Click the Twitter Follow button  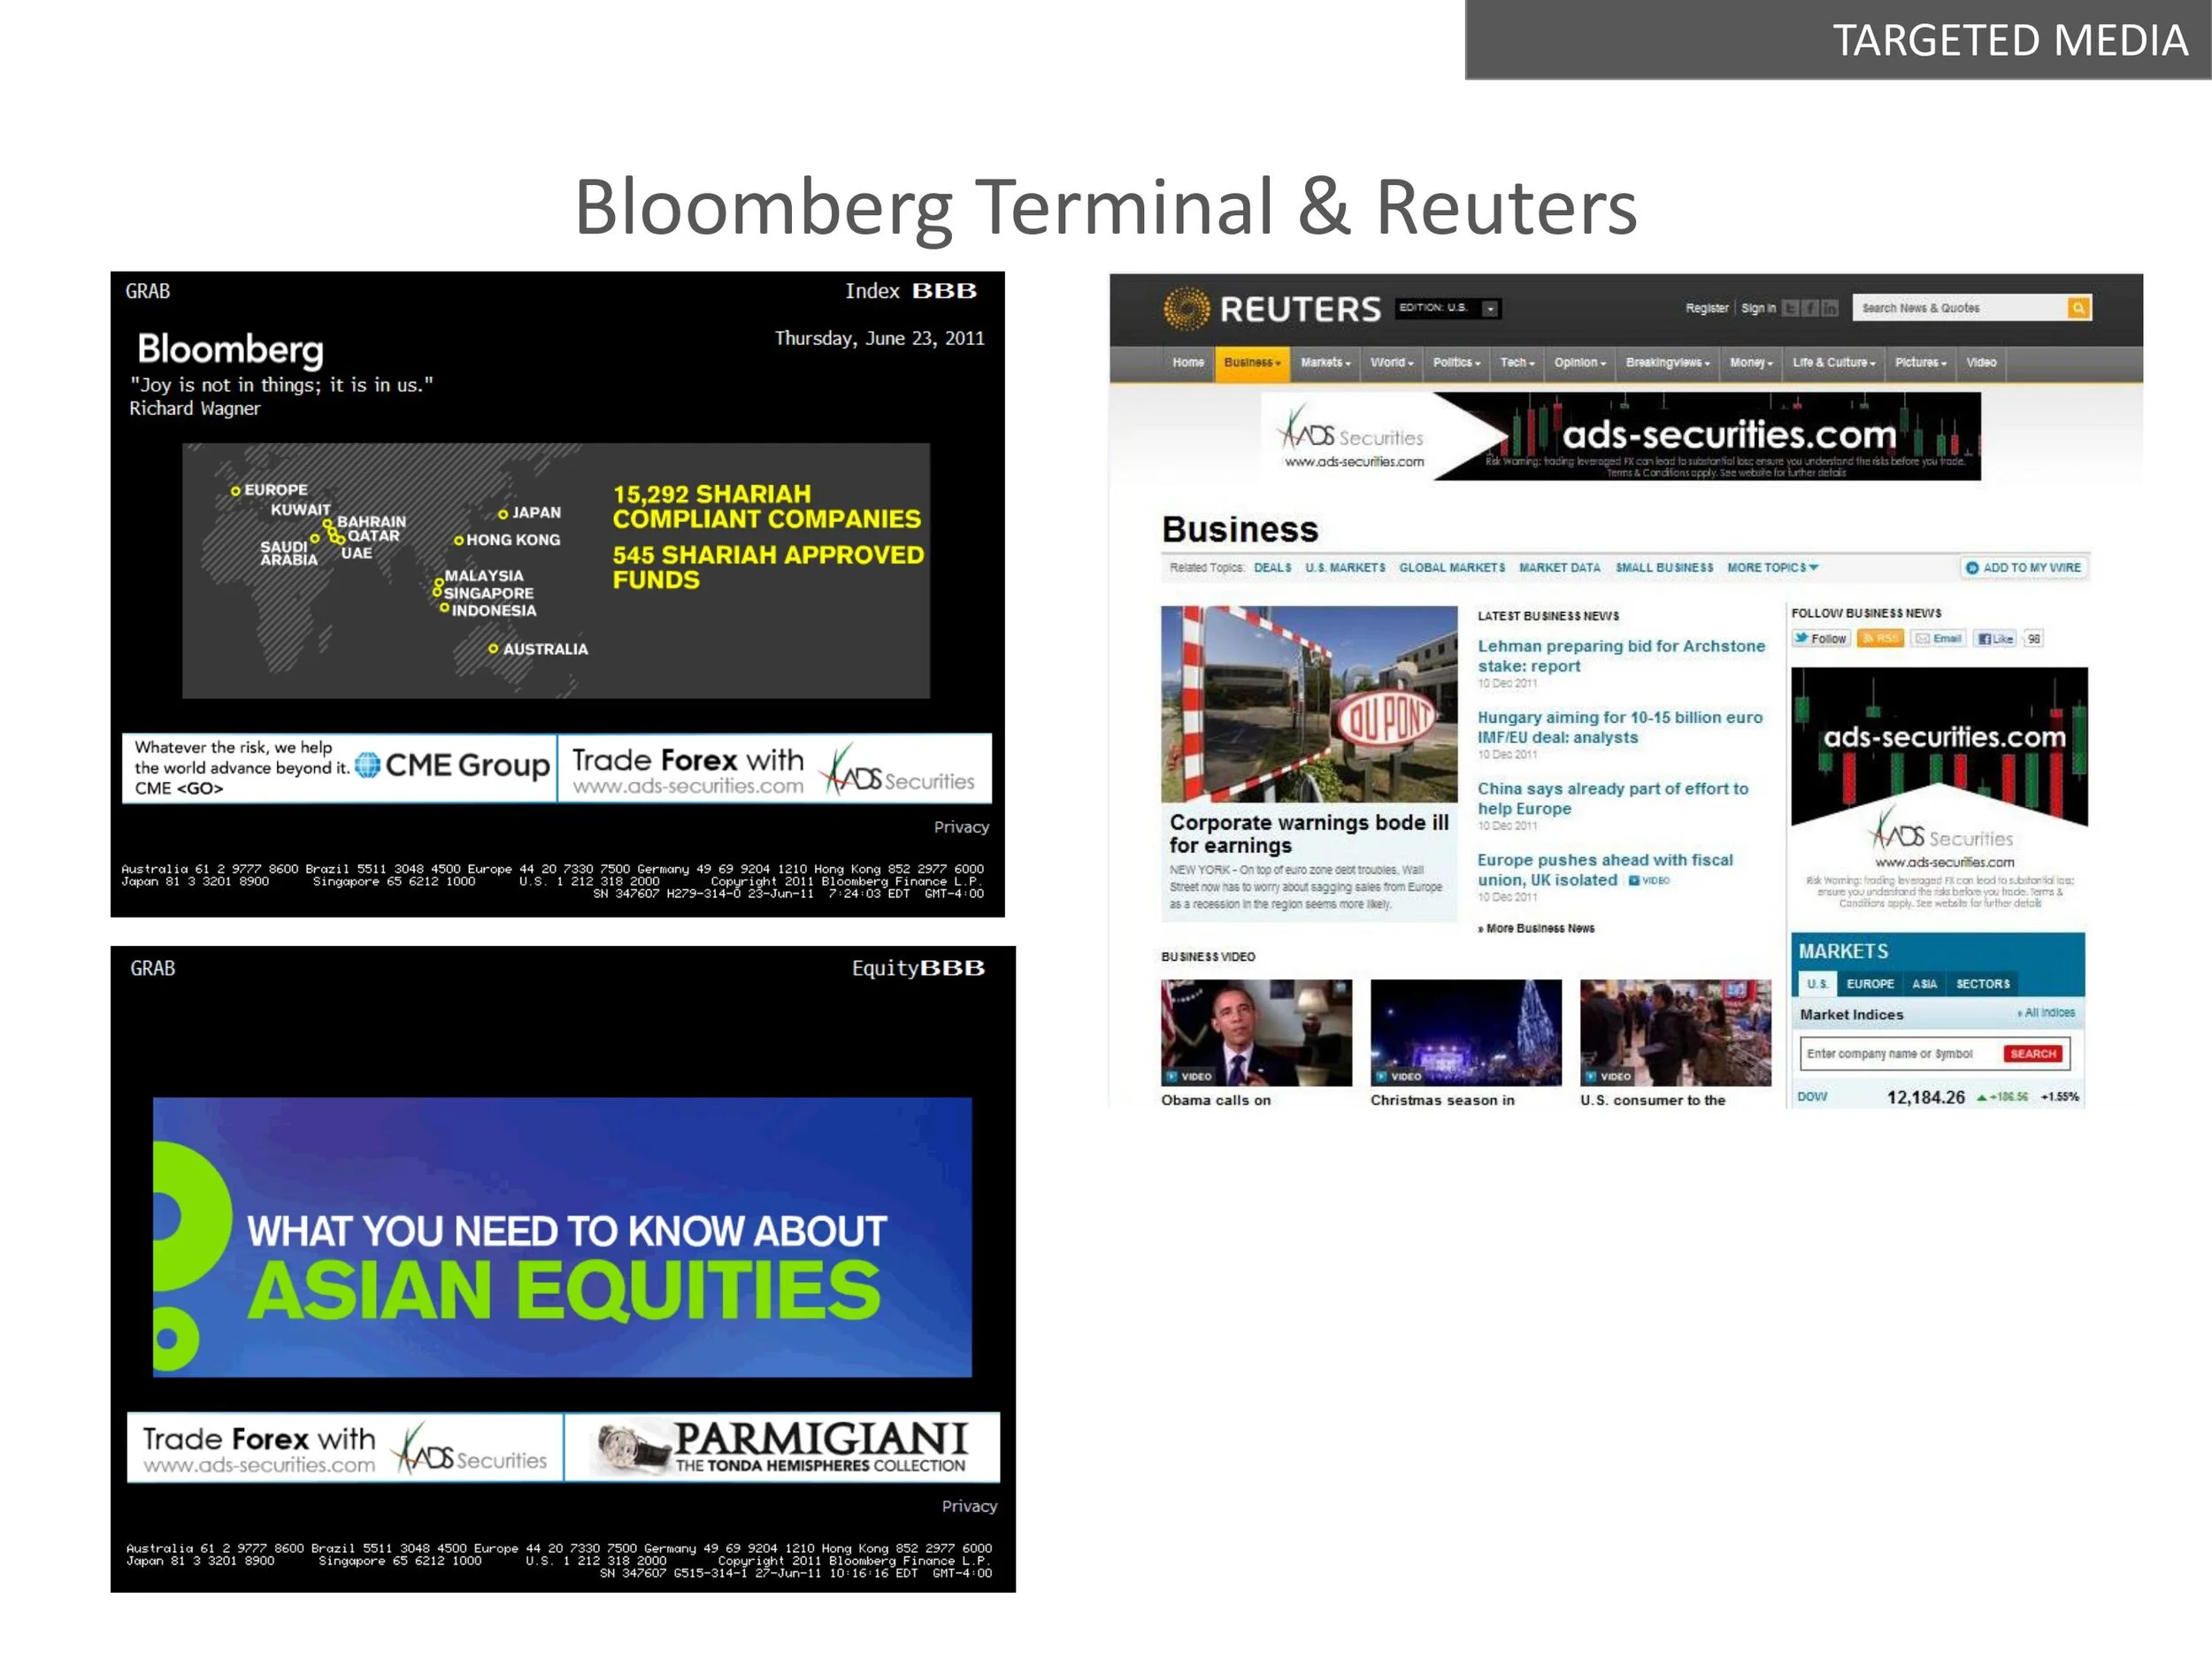click(1820, 639)
